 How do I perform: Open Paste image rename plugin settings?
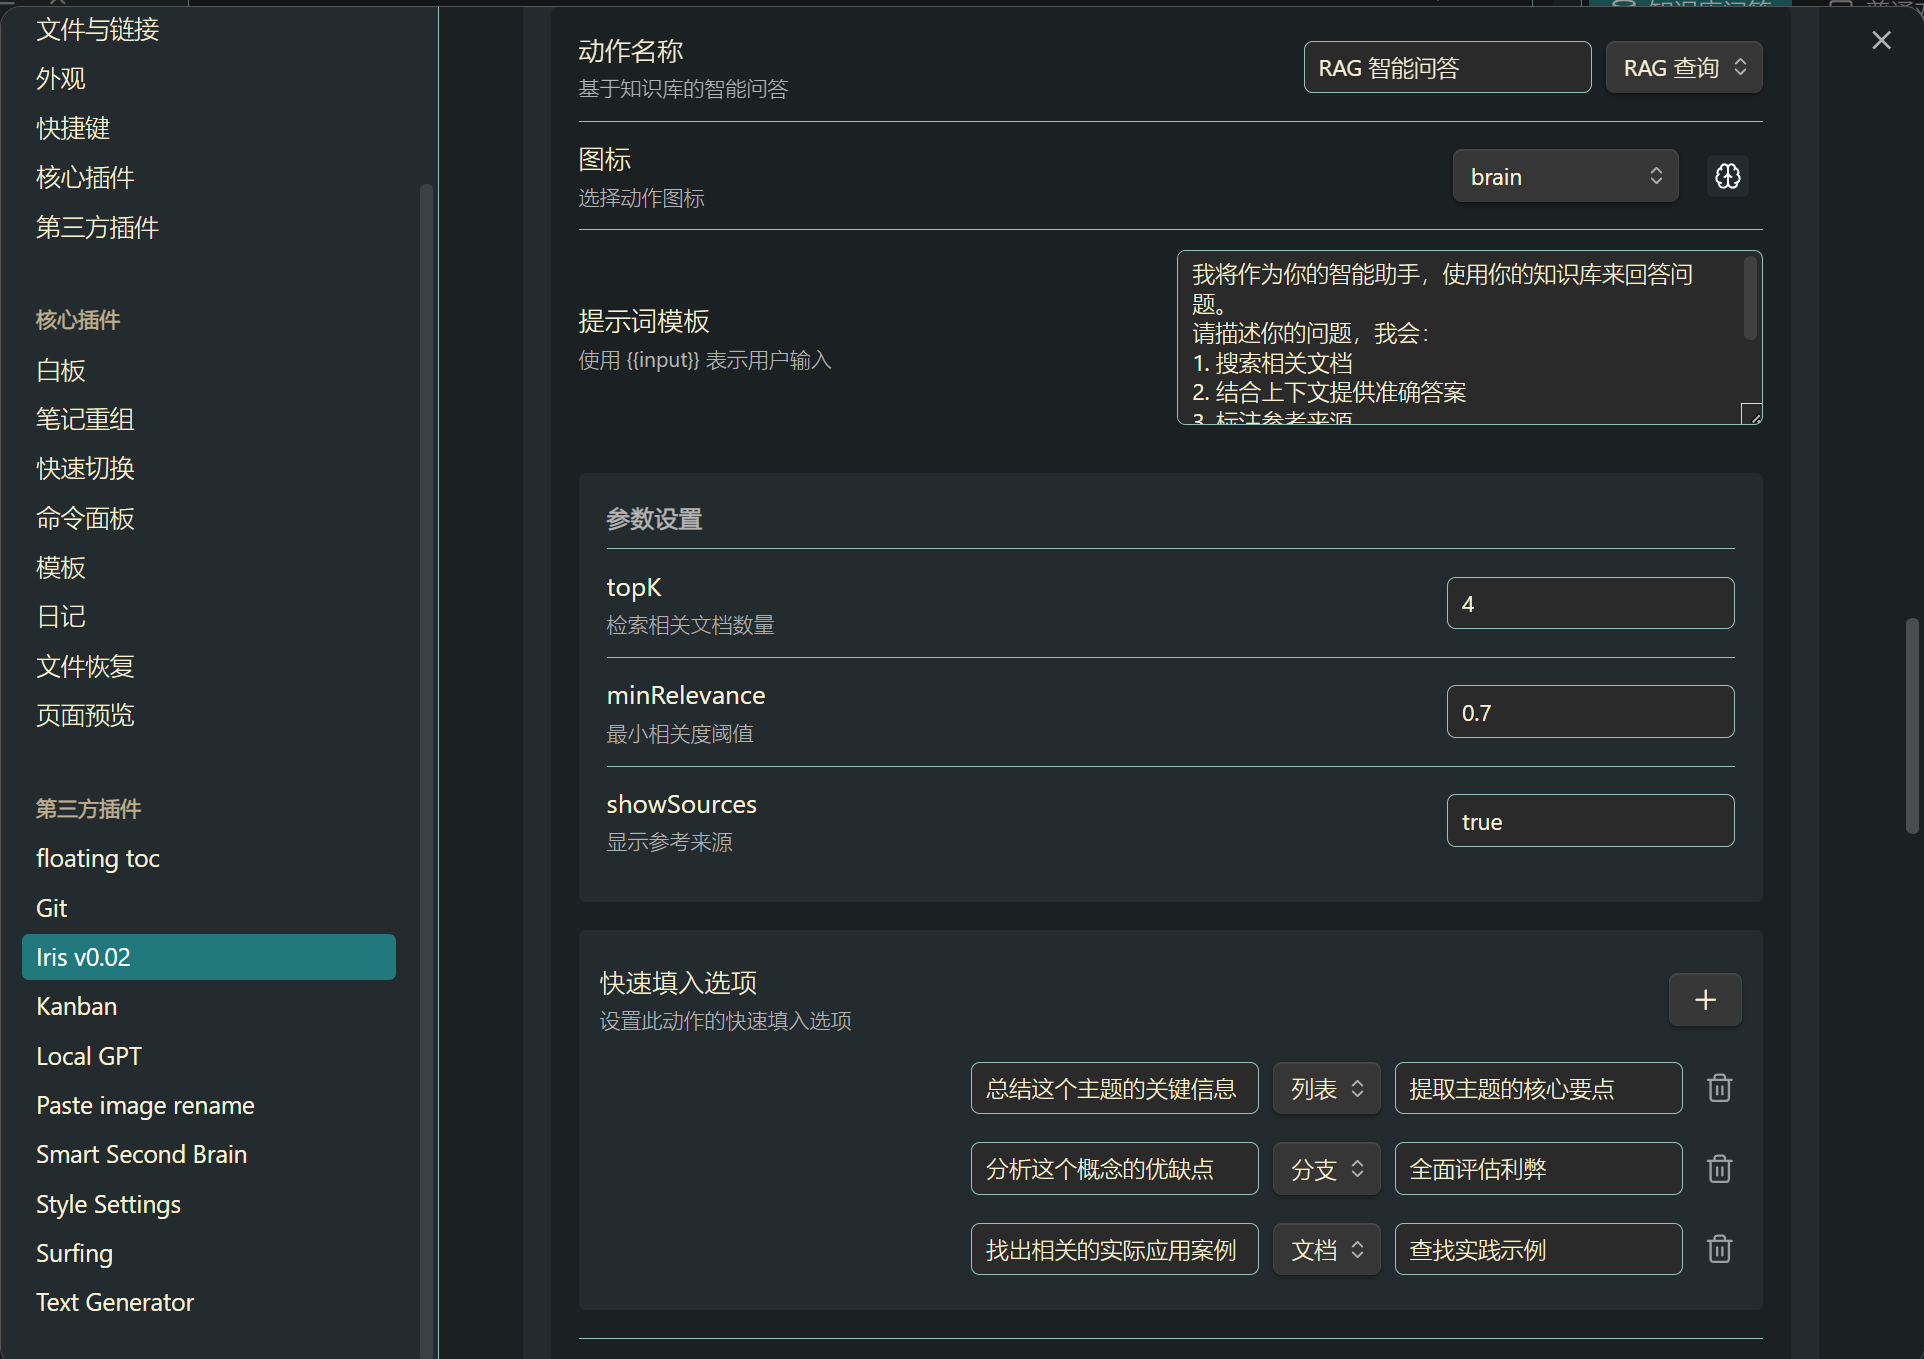point(208,1105)
